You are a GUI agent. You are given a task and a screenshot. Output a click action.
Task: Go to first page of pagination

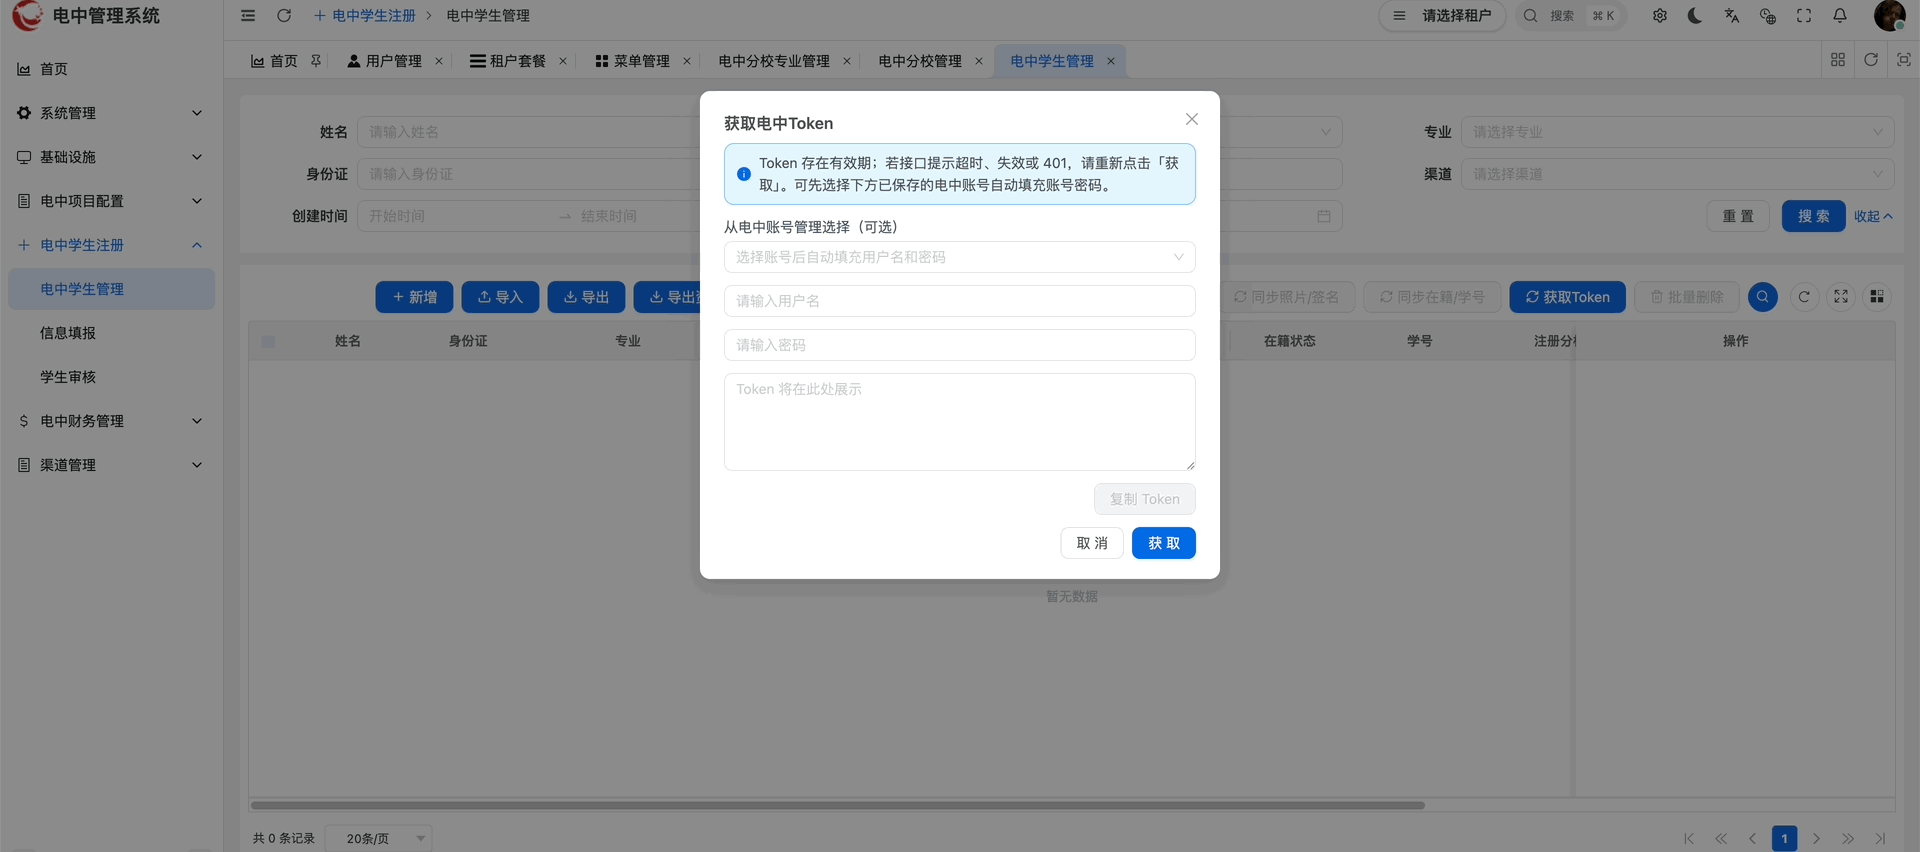1689,839
